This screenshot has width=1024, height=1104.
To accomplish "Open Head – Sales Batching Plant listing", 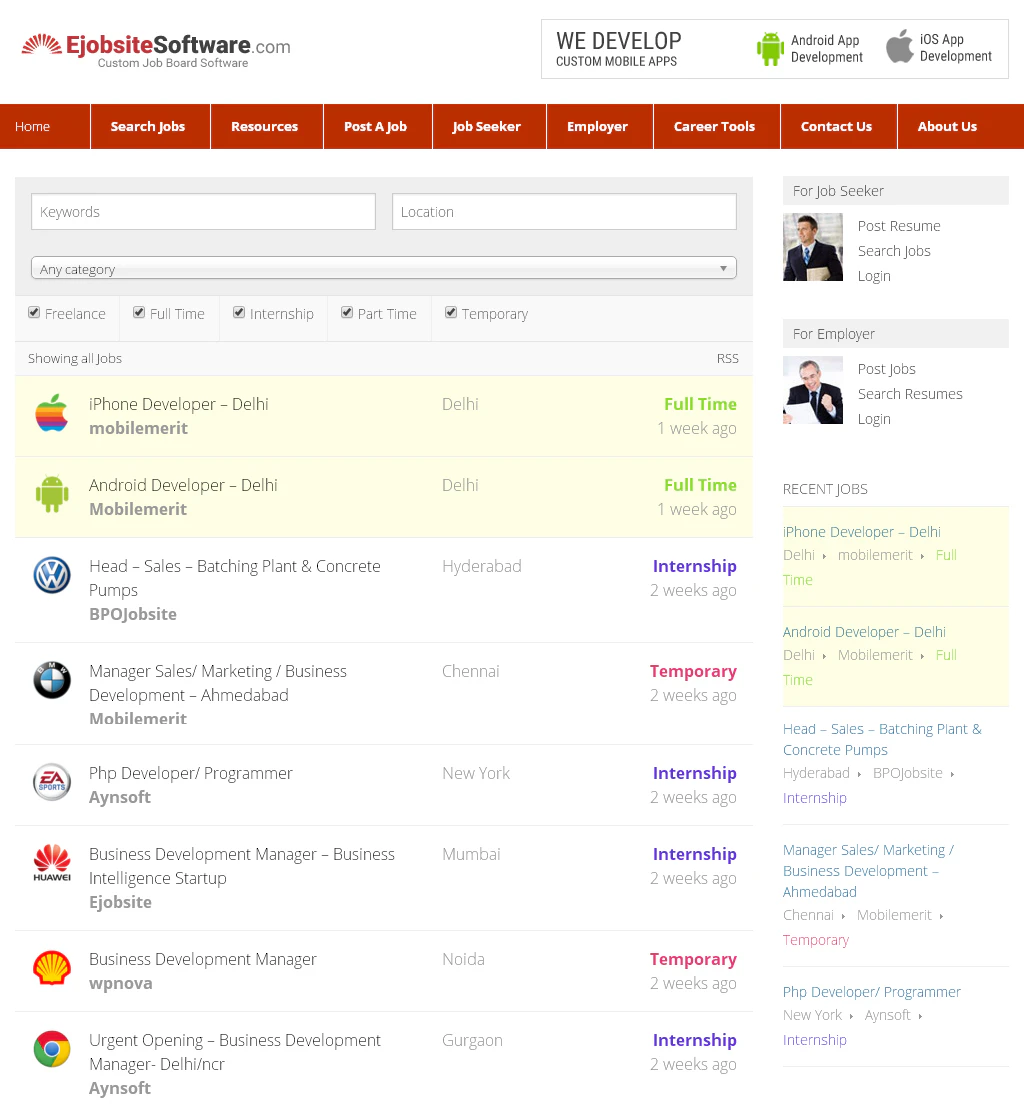I will [384, 590].
